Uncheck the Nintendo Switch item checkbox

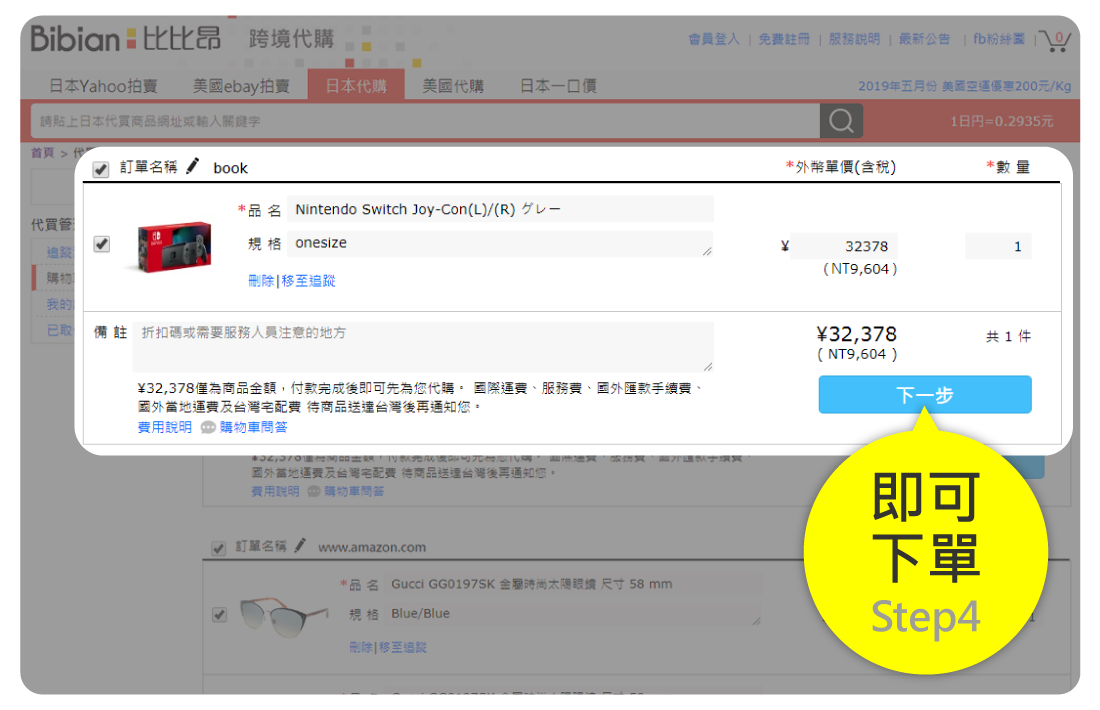[x=102, y=243]
